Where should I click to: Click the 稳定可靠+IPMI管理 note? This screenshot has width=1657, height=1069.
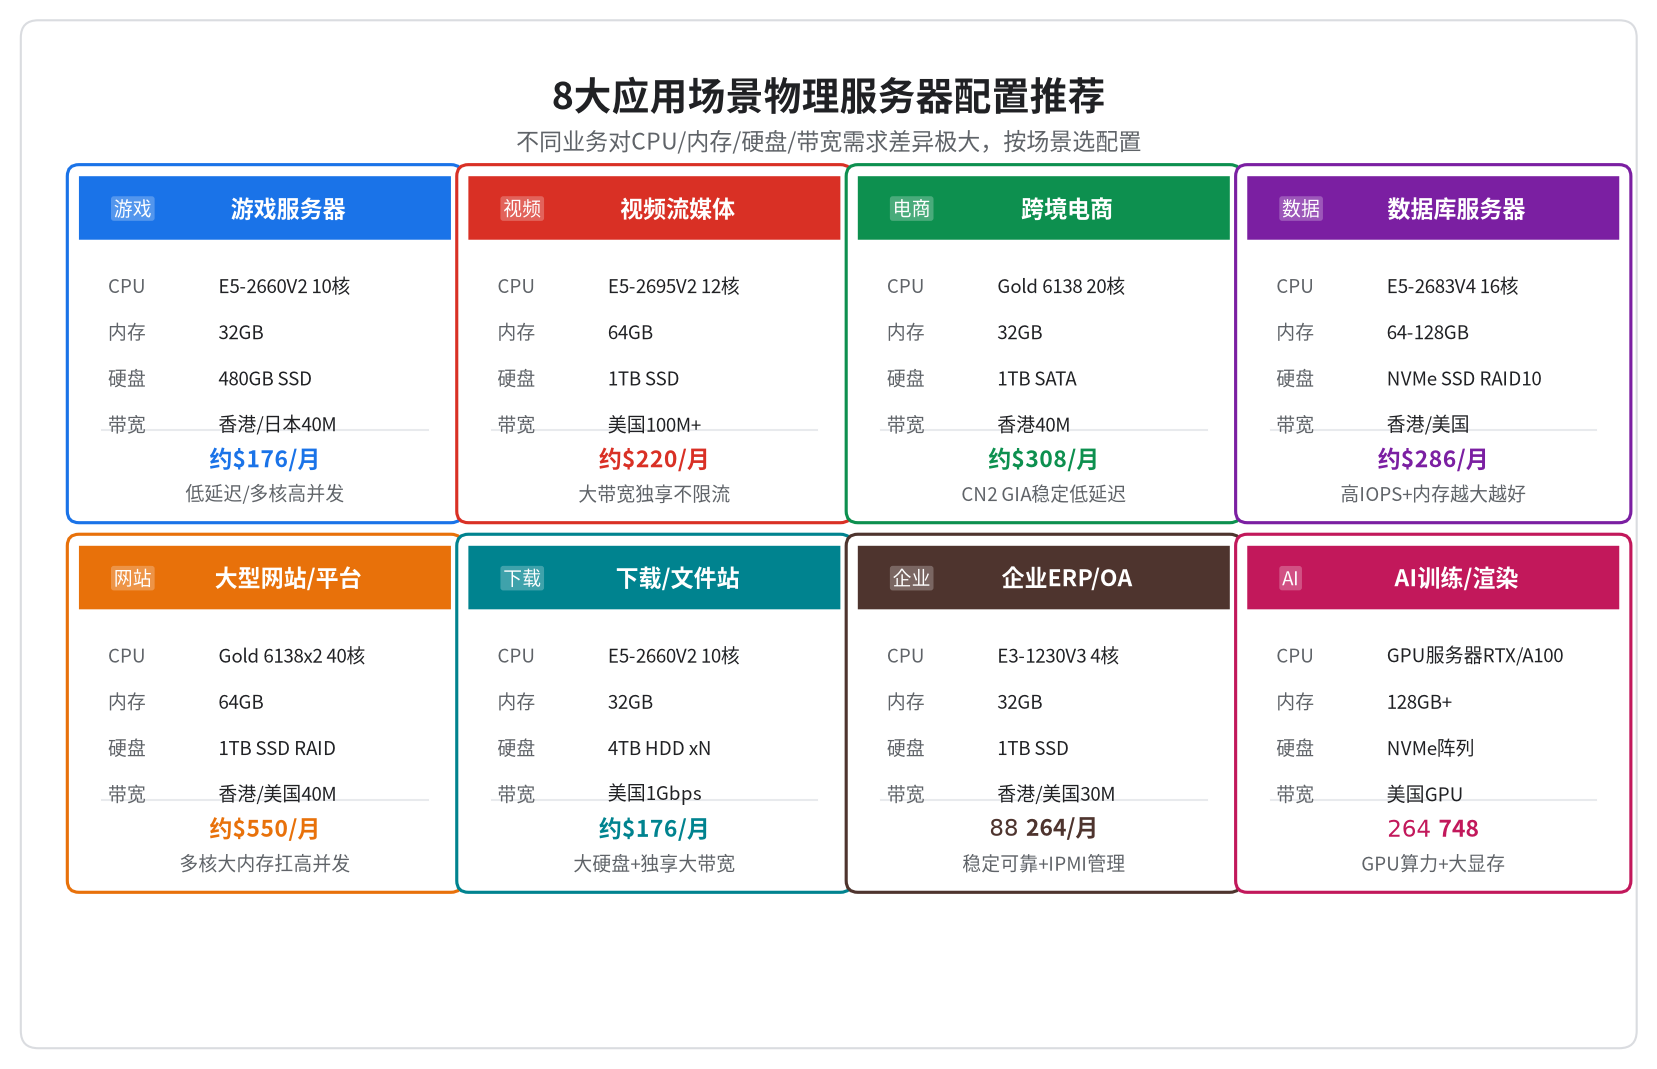pos(1043,863)
